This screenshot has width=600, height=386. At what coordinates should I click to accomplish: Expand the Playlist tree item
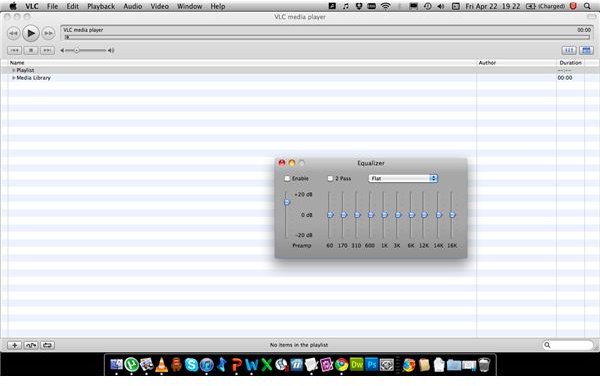pyautogui.click(x=14, y=70)
